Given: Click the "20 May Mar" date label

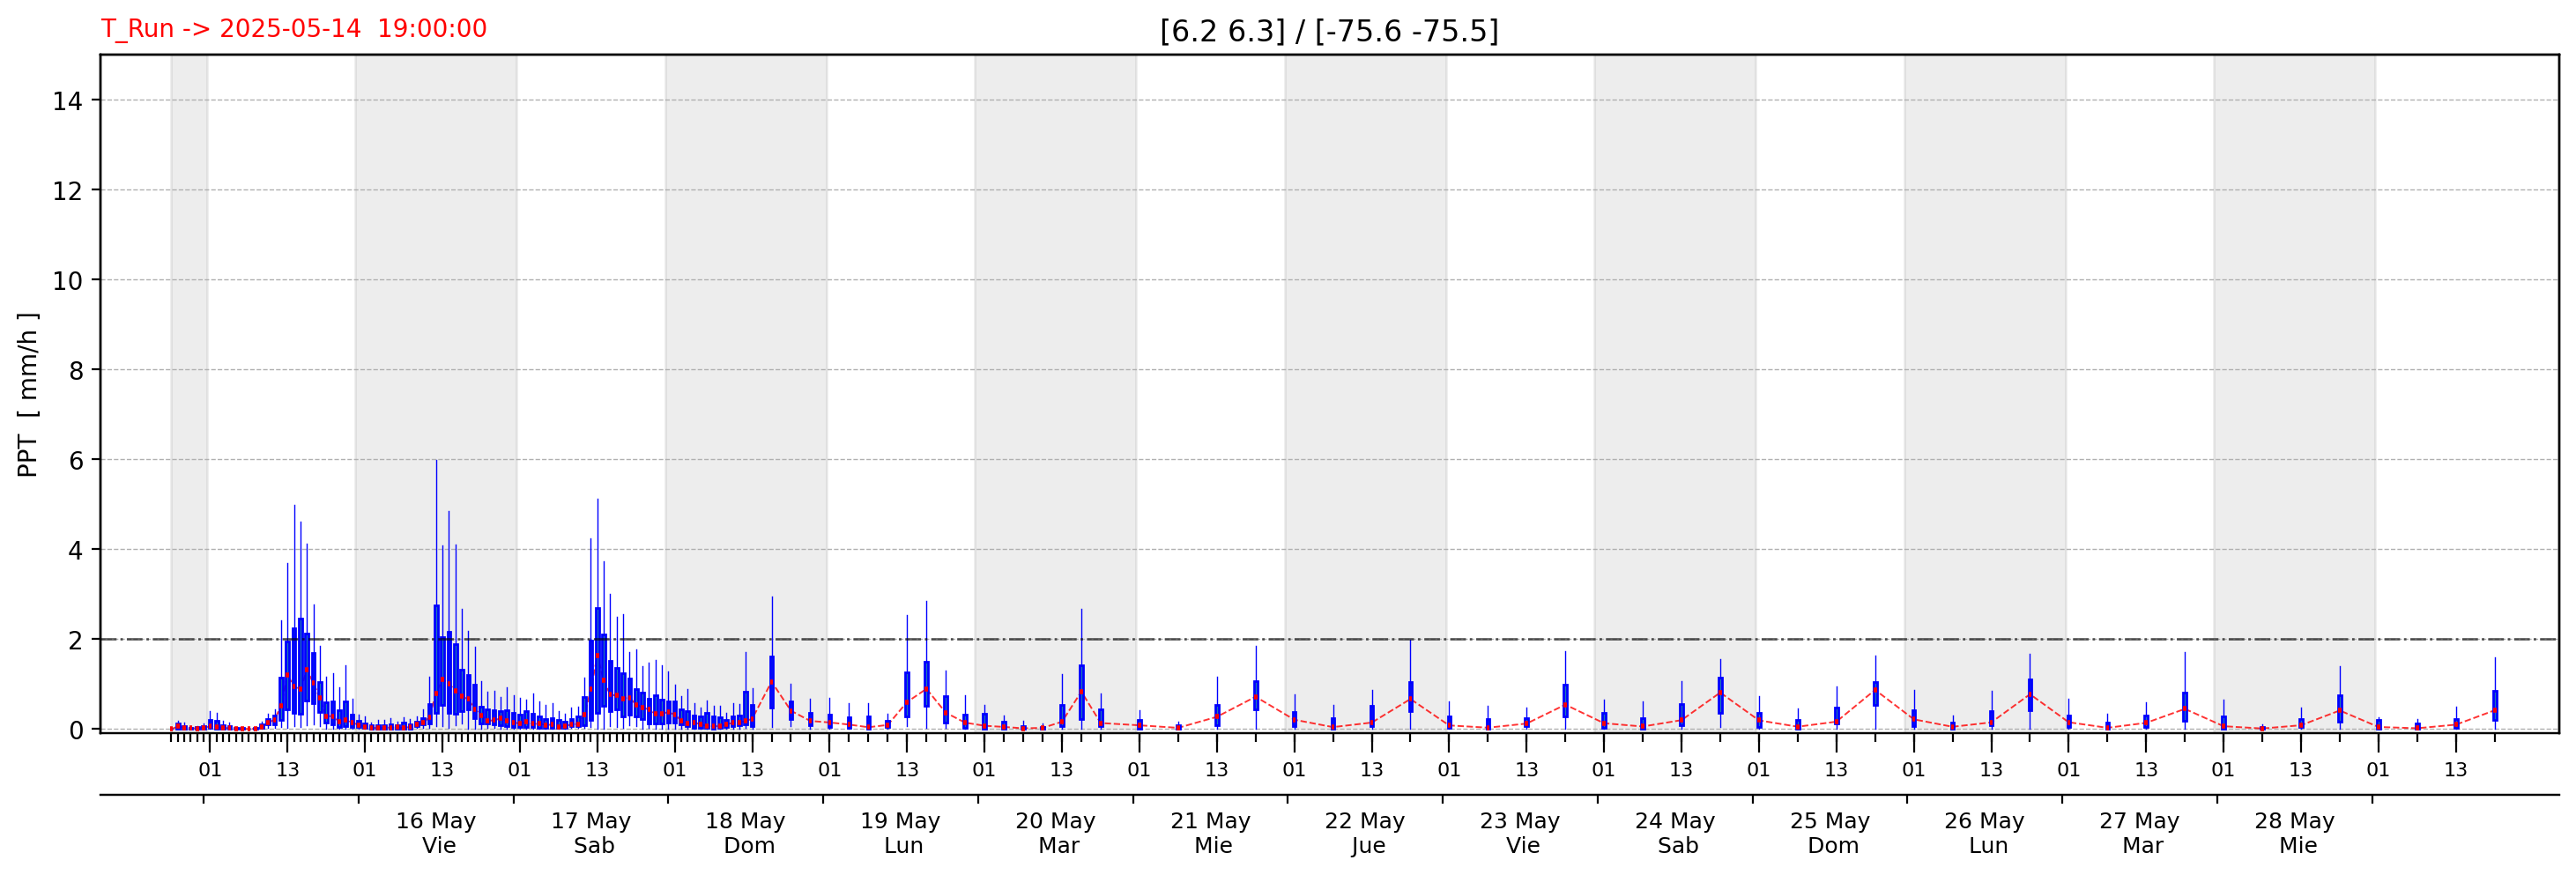Looking at the screenshot, I should [x=1056, y=833].
